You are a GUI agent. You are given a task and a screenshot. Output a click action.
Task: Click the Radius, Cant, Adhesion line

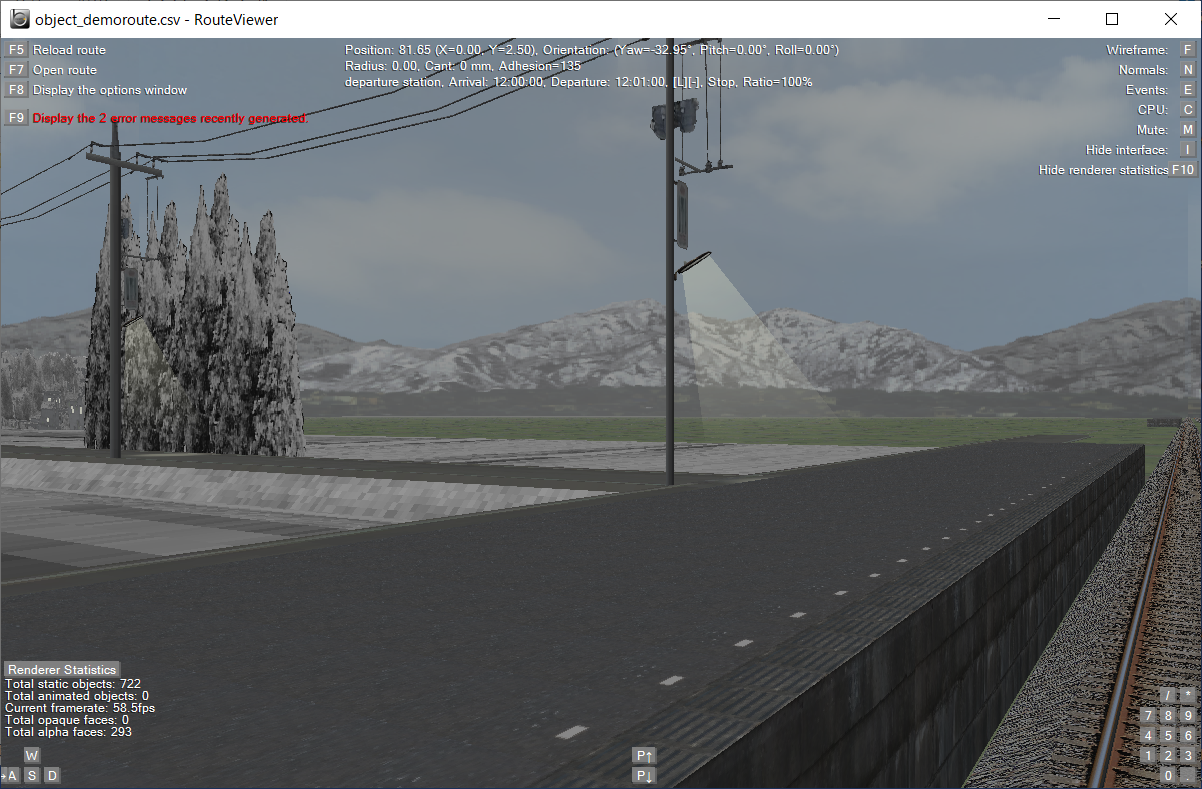pyautogui.click(x=463, y=65)
